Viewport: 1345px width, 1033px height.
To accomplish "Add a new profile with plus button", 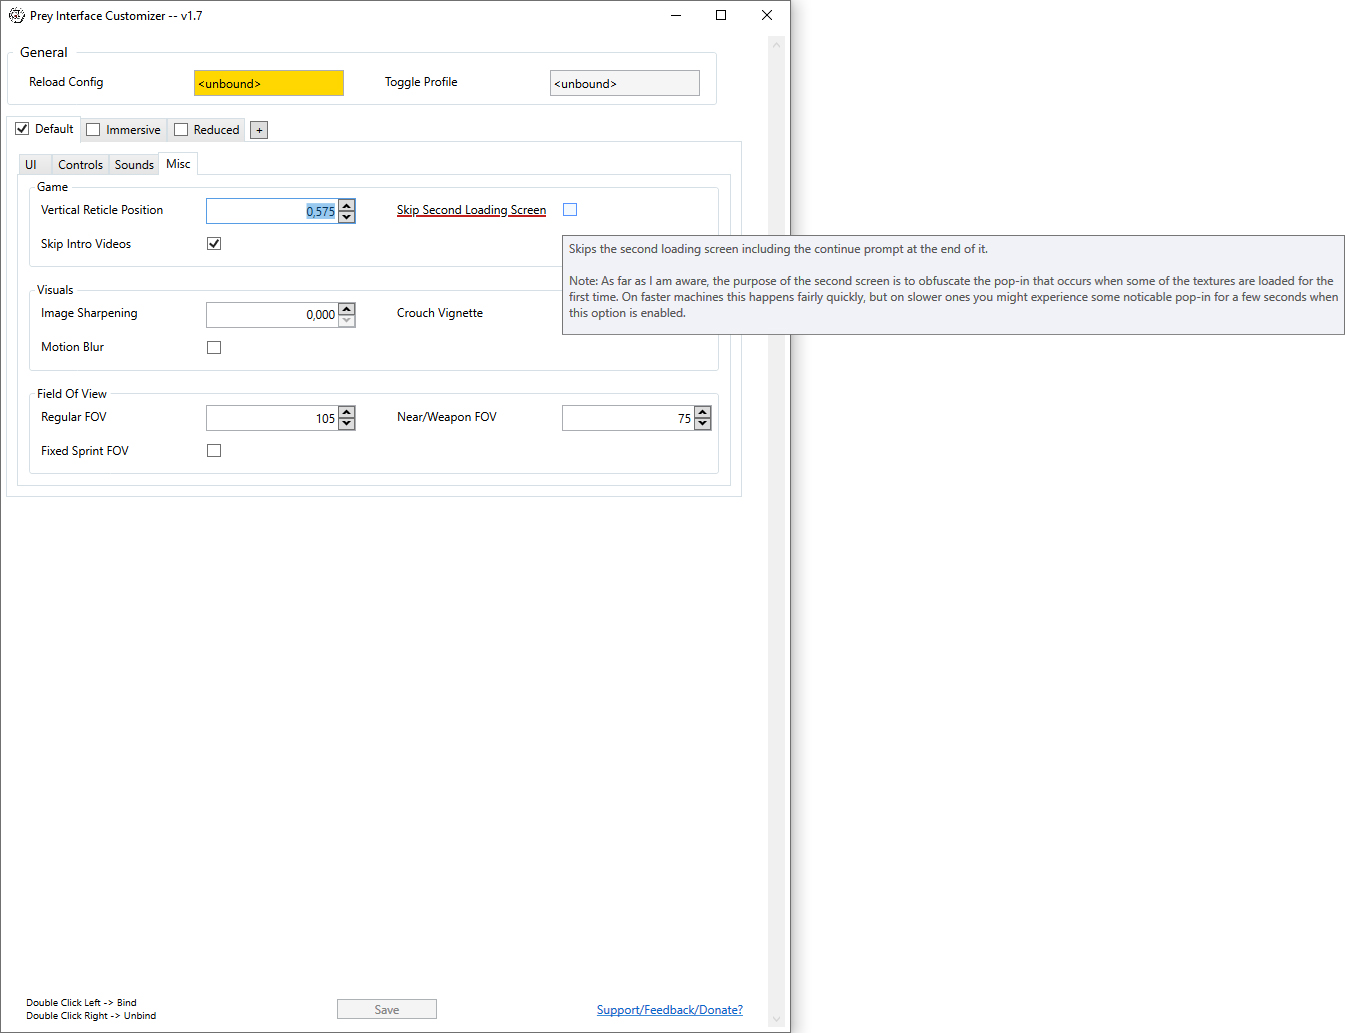I will (x=259, y=130).
